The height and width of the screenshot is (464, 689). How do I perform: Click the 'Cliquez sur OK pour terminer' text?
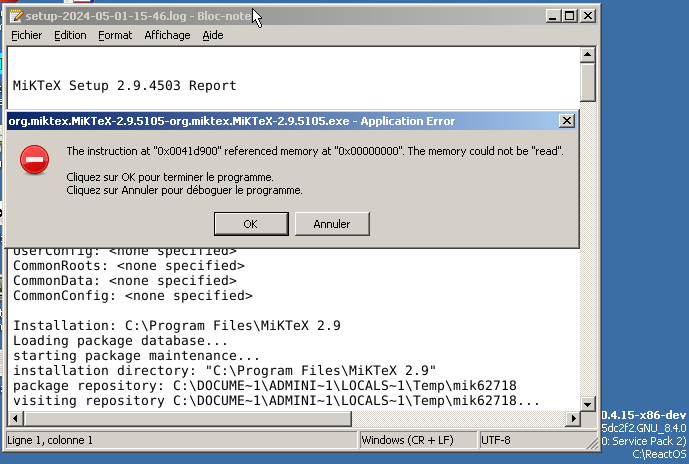170,177
